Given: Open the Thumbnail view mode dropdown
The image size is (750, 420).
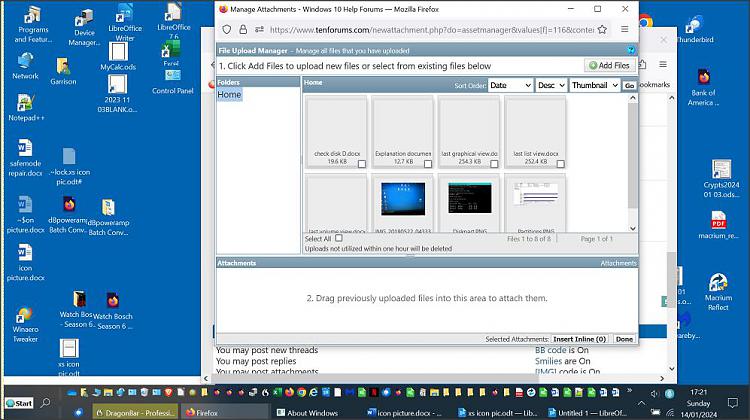Looking at the screenshot, I should tap(595, 85).
